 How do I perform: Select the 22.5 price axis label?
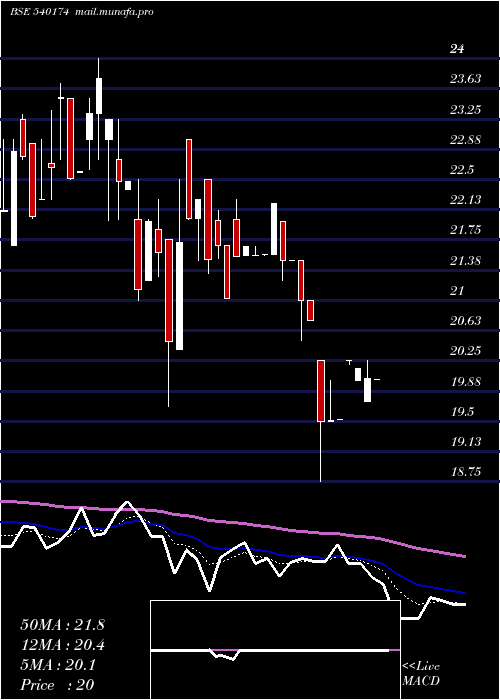pos(462,170)
